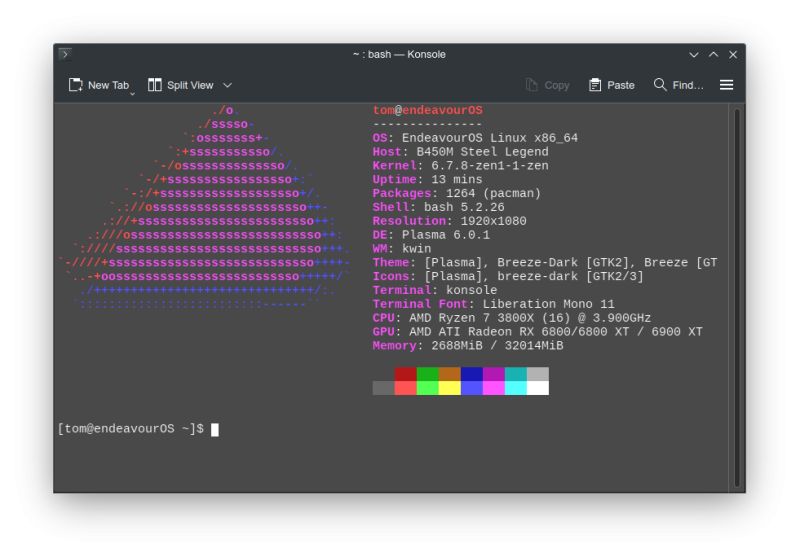Screen dimensions: 800x557
Task: Click the Copy pages icon
Action: 532,85
